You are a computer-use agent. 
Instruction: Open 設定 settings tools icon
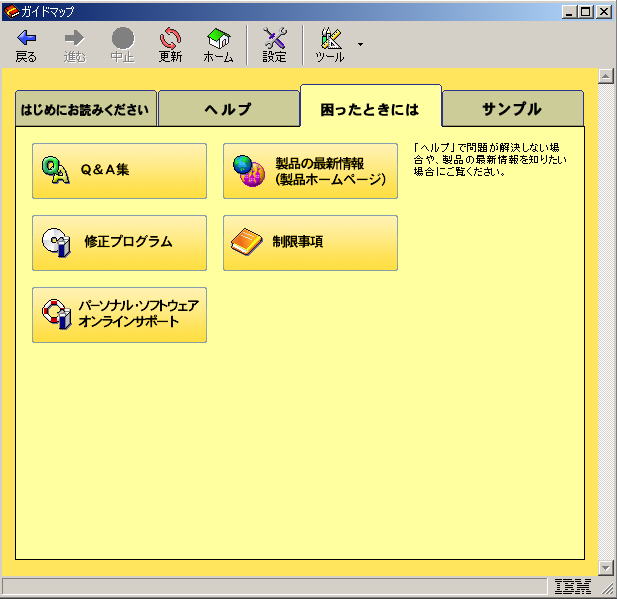pyautogui.click(x=274, y=38)
